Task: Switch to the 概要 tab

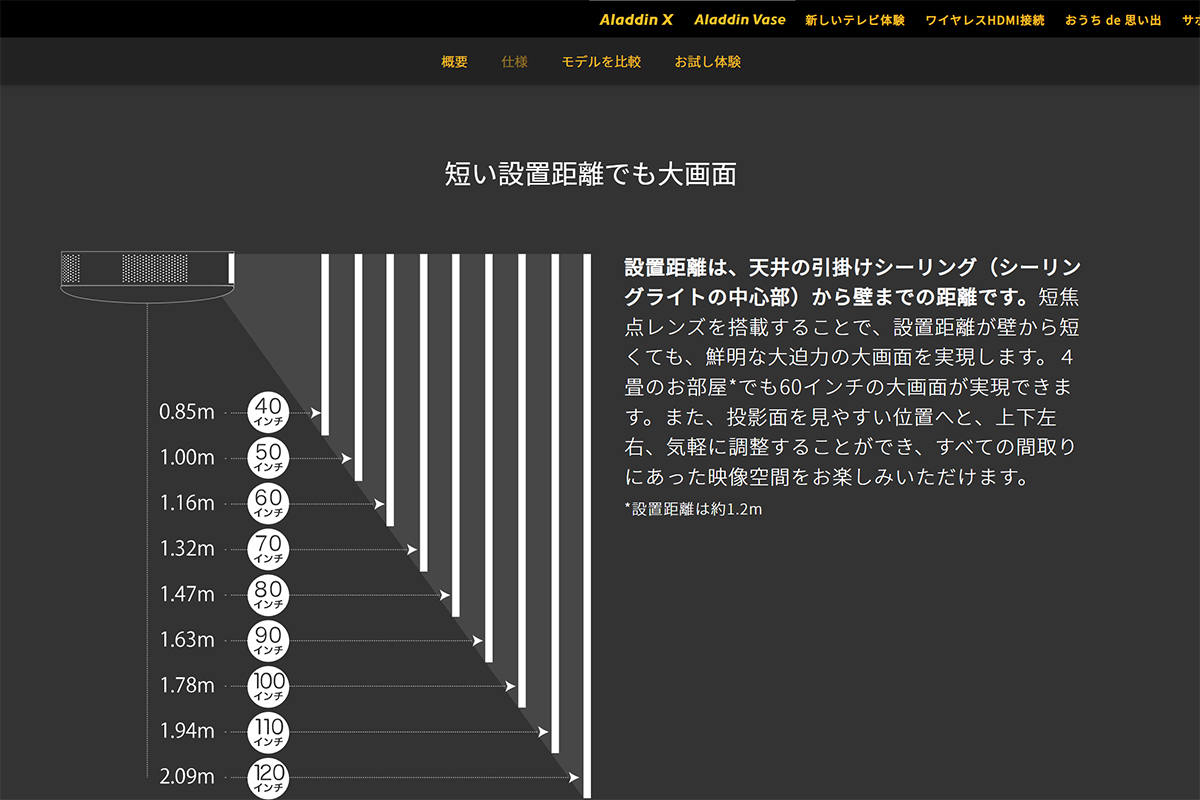Action: point(454,62)
